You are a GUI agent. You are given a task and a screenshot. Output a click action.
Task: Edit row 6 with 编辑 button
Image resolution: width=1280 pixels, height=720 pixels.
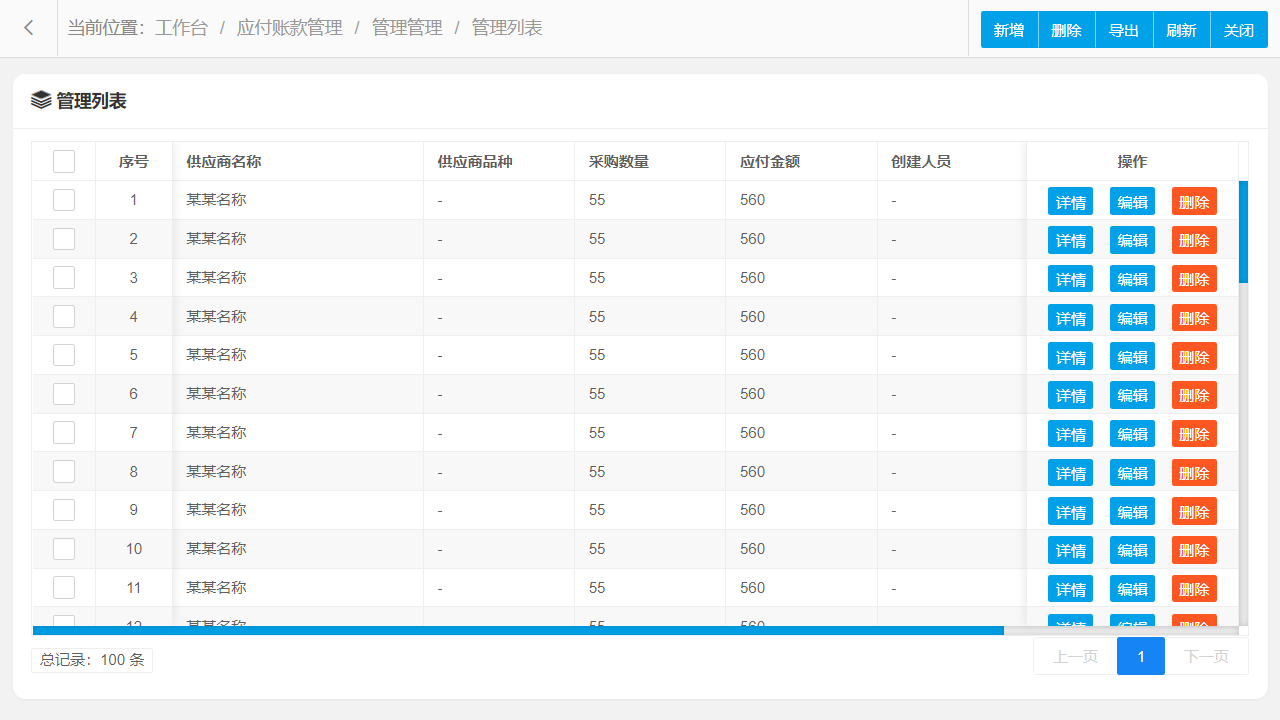(1132, 395)
